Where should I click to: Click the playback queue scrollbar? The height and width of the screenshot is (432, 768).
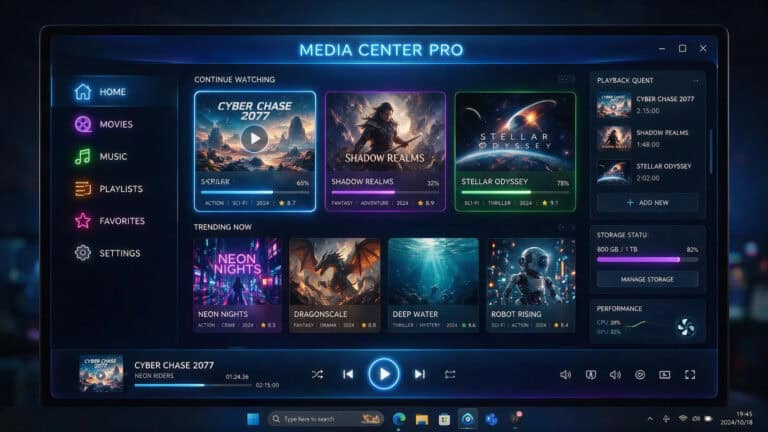pyautogui.click(x=711, y=150)
